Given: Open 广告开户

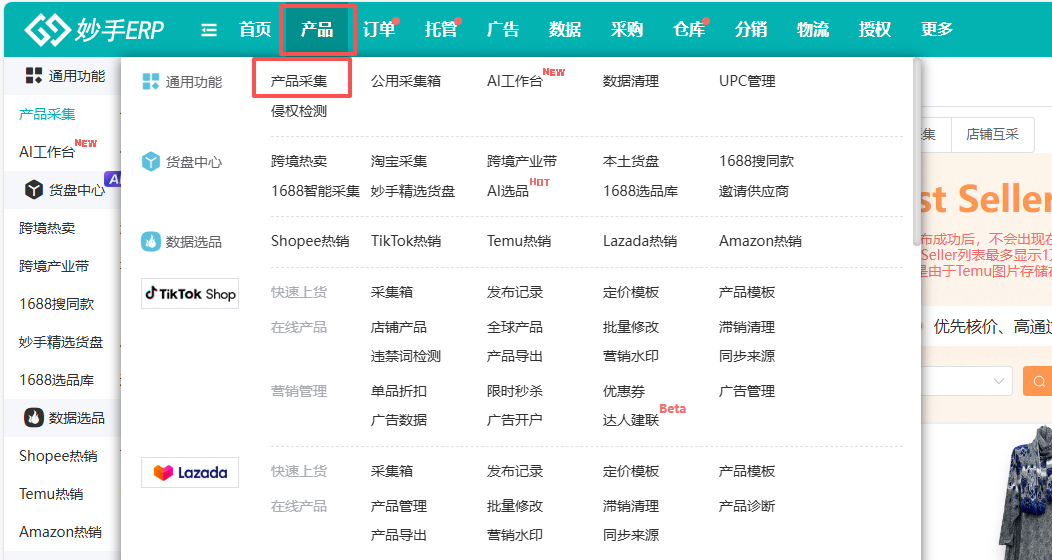Looking at the screenshot, I should [515, 420].
